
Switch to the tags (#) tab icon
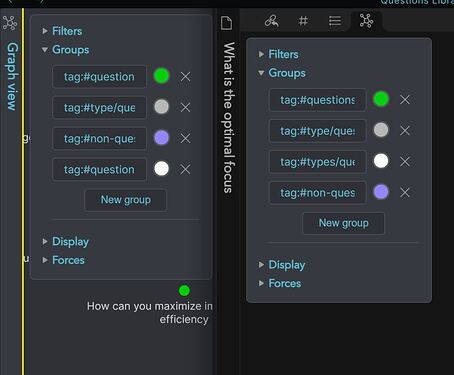tap(303, 21)
